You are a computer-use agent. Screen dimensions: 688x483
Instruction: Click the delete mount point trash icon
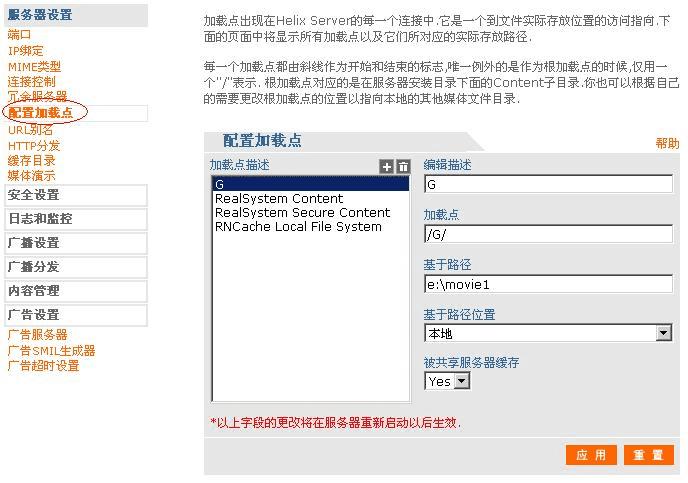point(403,167)
